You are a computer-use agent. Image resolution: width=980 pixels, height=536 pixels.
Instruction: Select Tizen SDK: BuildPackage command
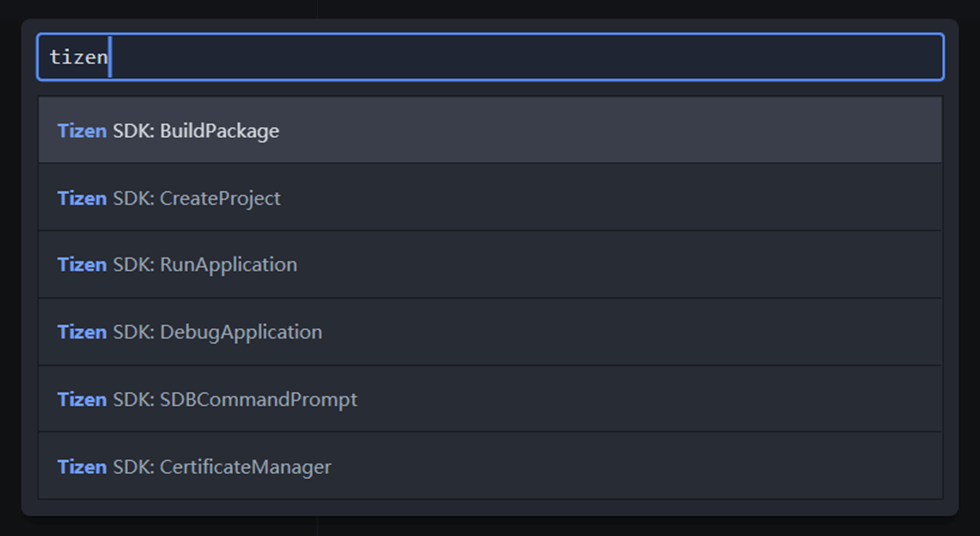(x=490, y=130)
